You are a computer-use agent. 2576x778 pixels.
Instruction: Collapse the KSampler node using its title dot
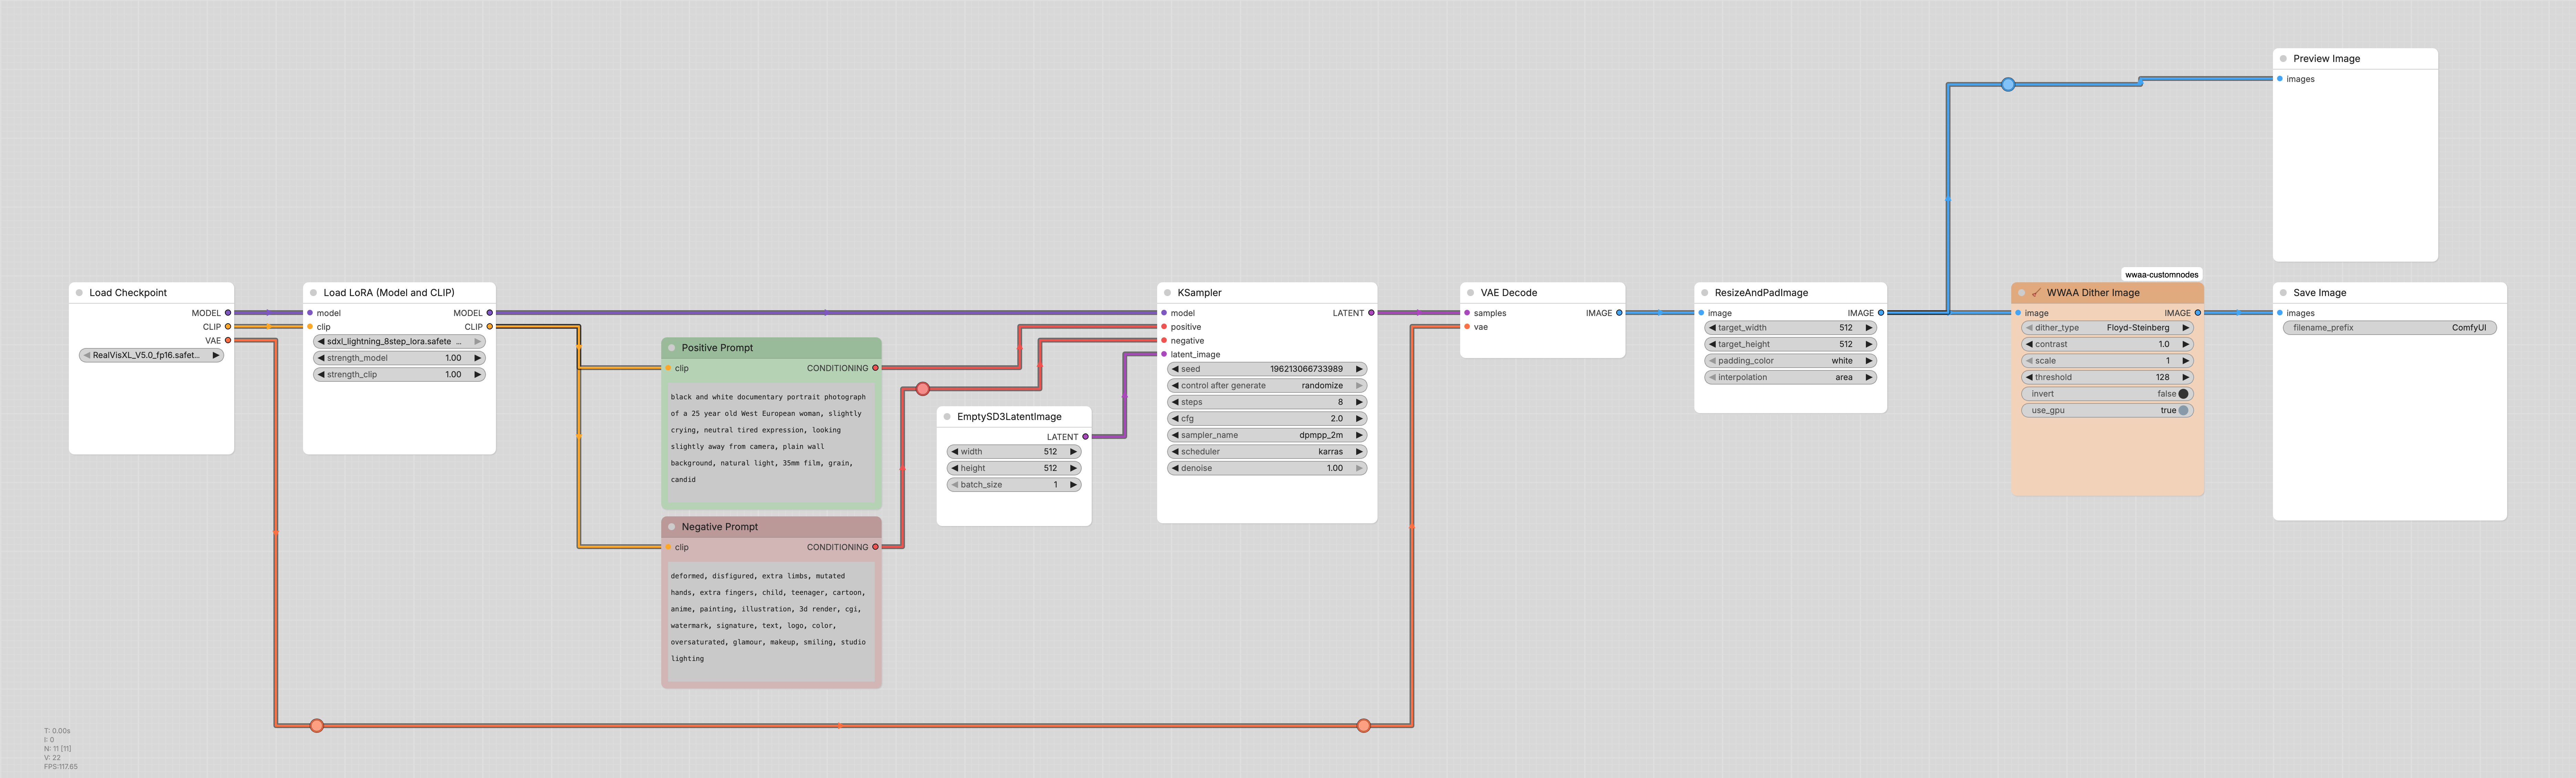(1167, 293)
